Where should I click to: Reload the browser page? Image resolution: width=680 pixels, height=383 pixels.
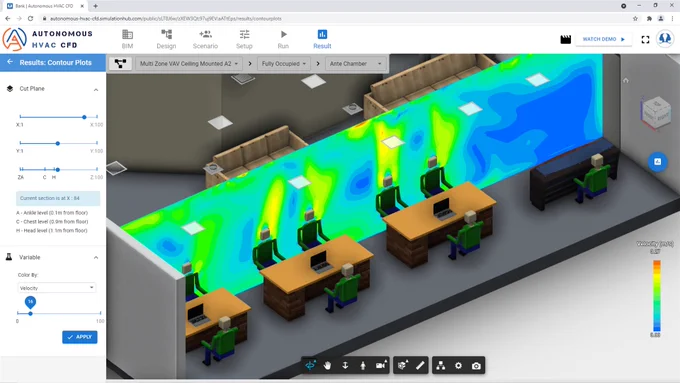tap(30, 19)
